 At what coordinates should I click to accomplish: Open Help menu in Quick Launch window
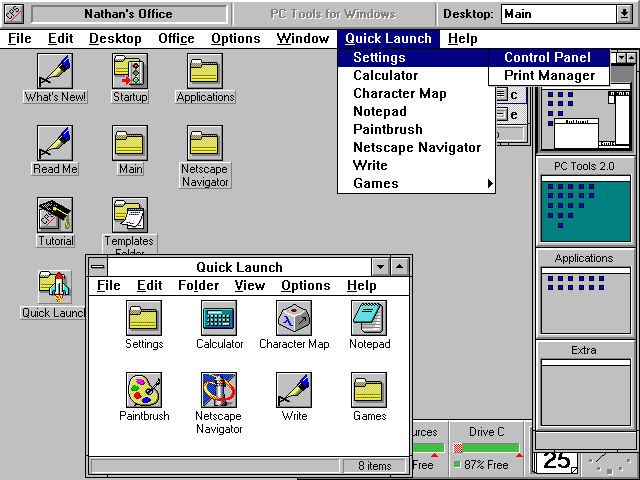pyautogui.click(x=362, y=285)
